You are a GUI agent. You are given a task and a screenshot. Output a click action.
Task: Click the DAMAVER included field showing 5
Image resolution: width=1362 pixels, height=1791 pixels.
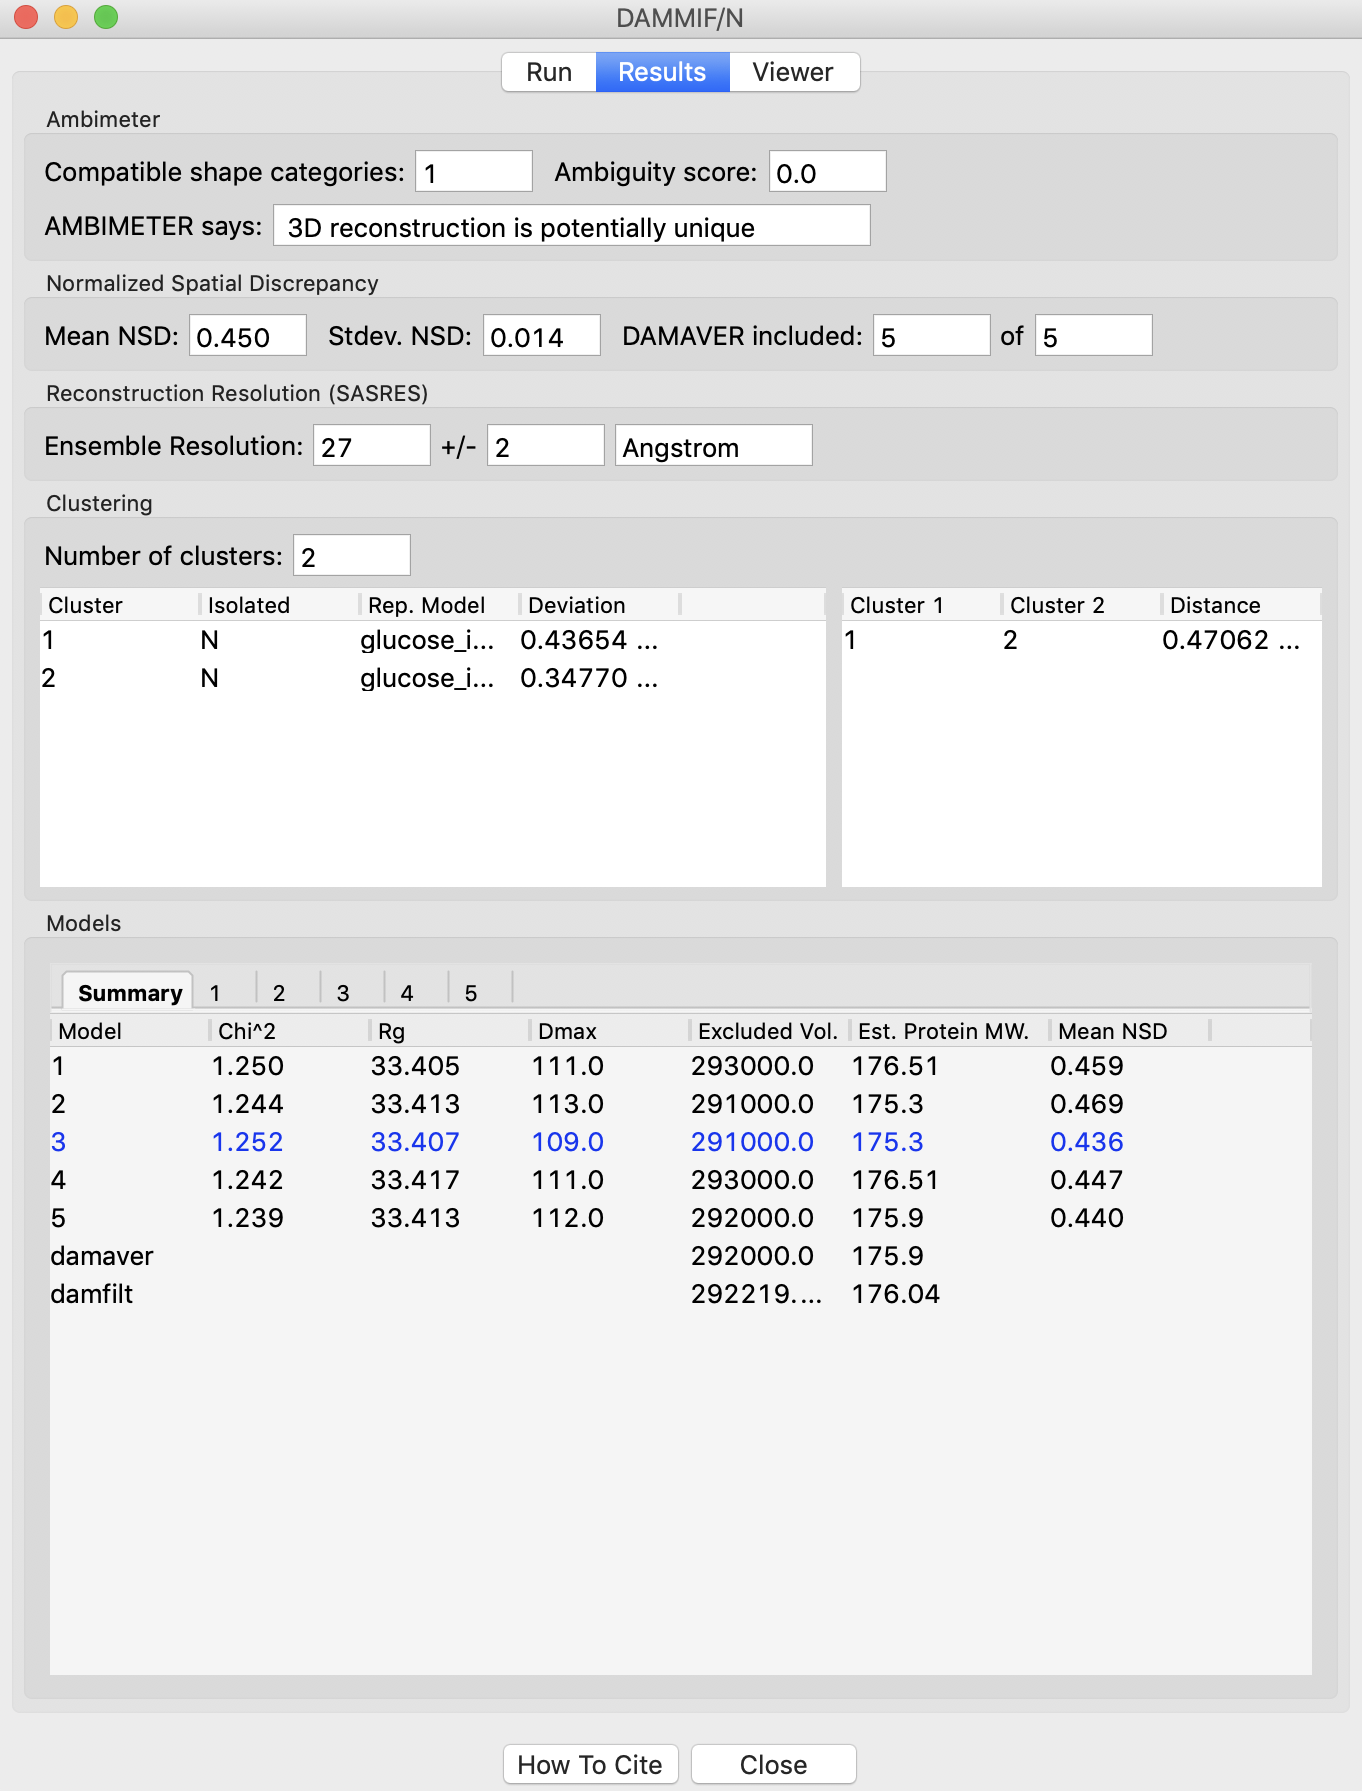point(932,336)
